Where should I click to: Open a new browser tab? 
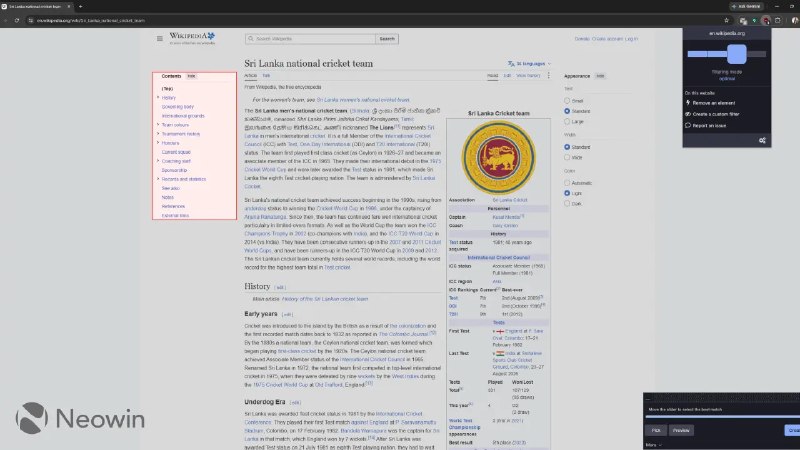[x=81, y=7]
